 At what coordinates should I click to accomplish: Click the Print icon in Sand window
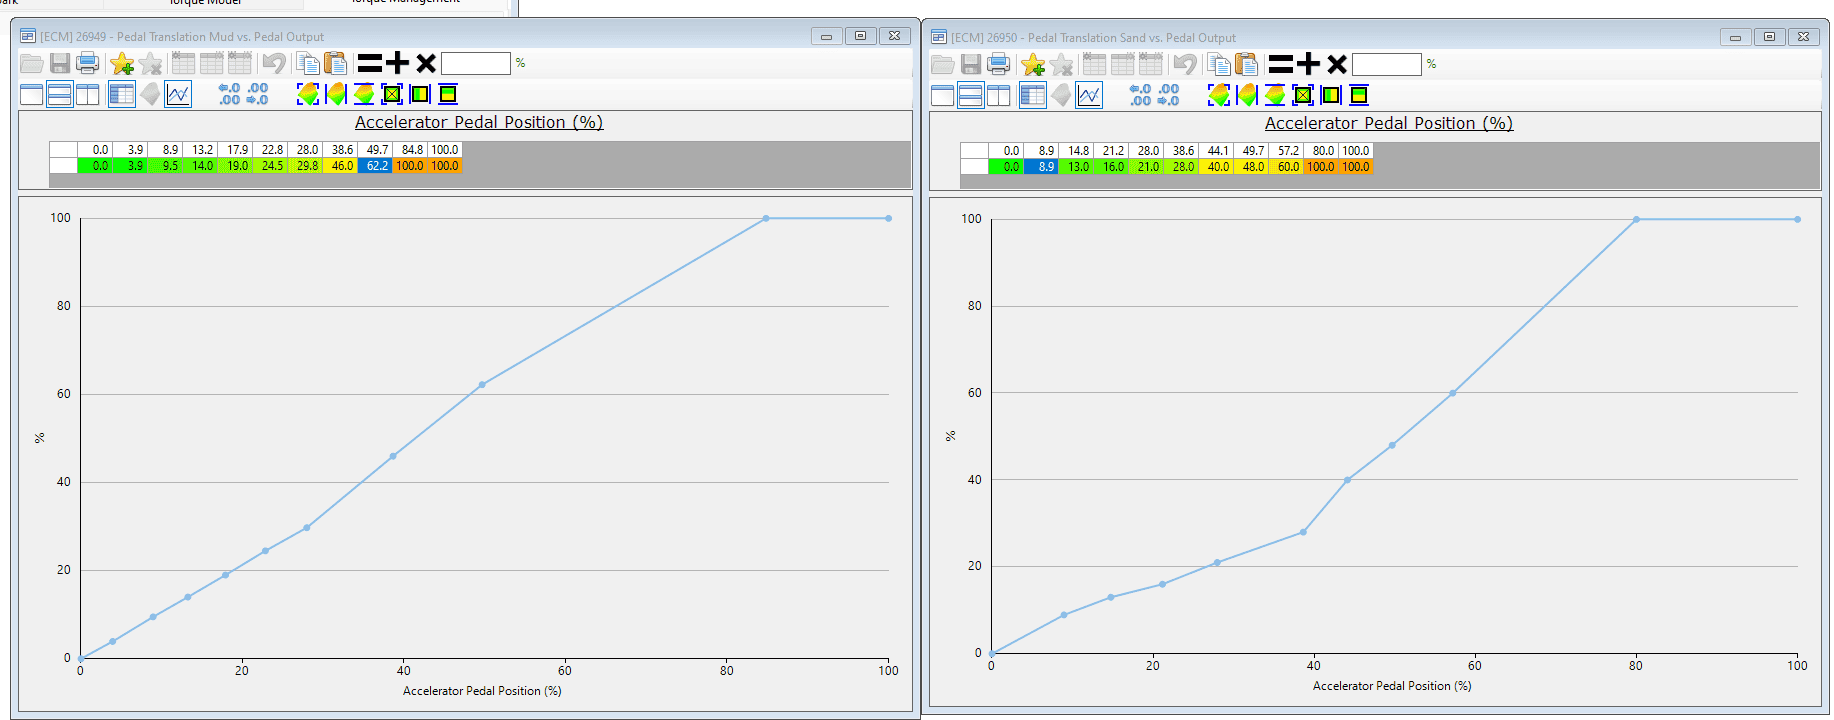pos(999,65)
